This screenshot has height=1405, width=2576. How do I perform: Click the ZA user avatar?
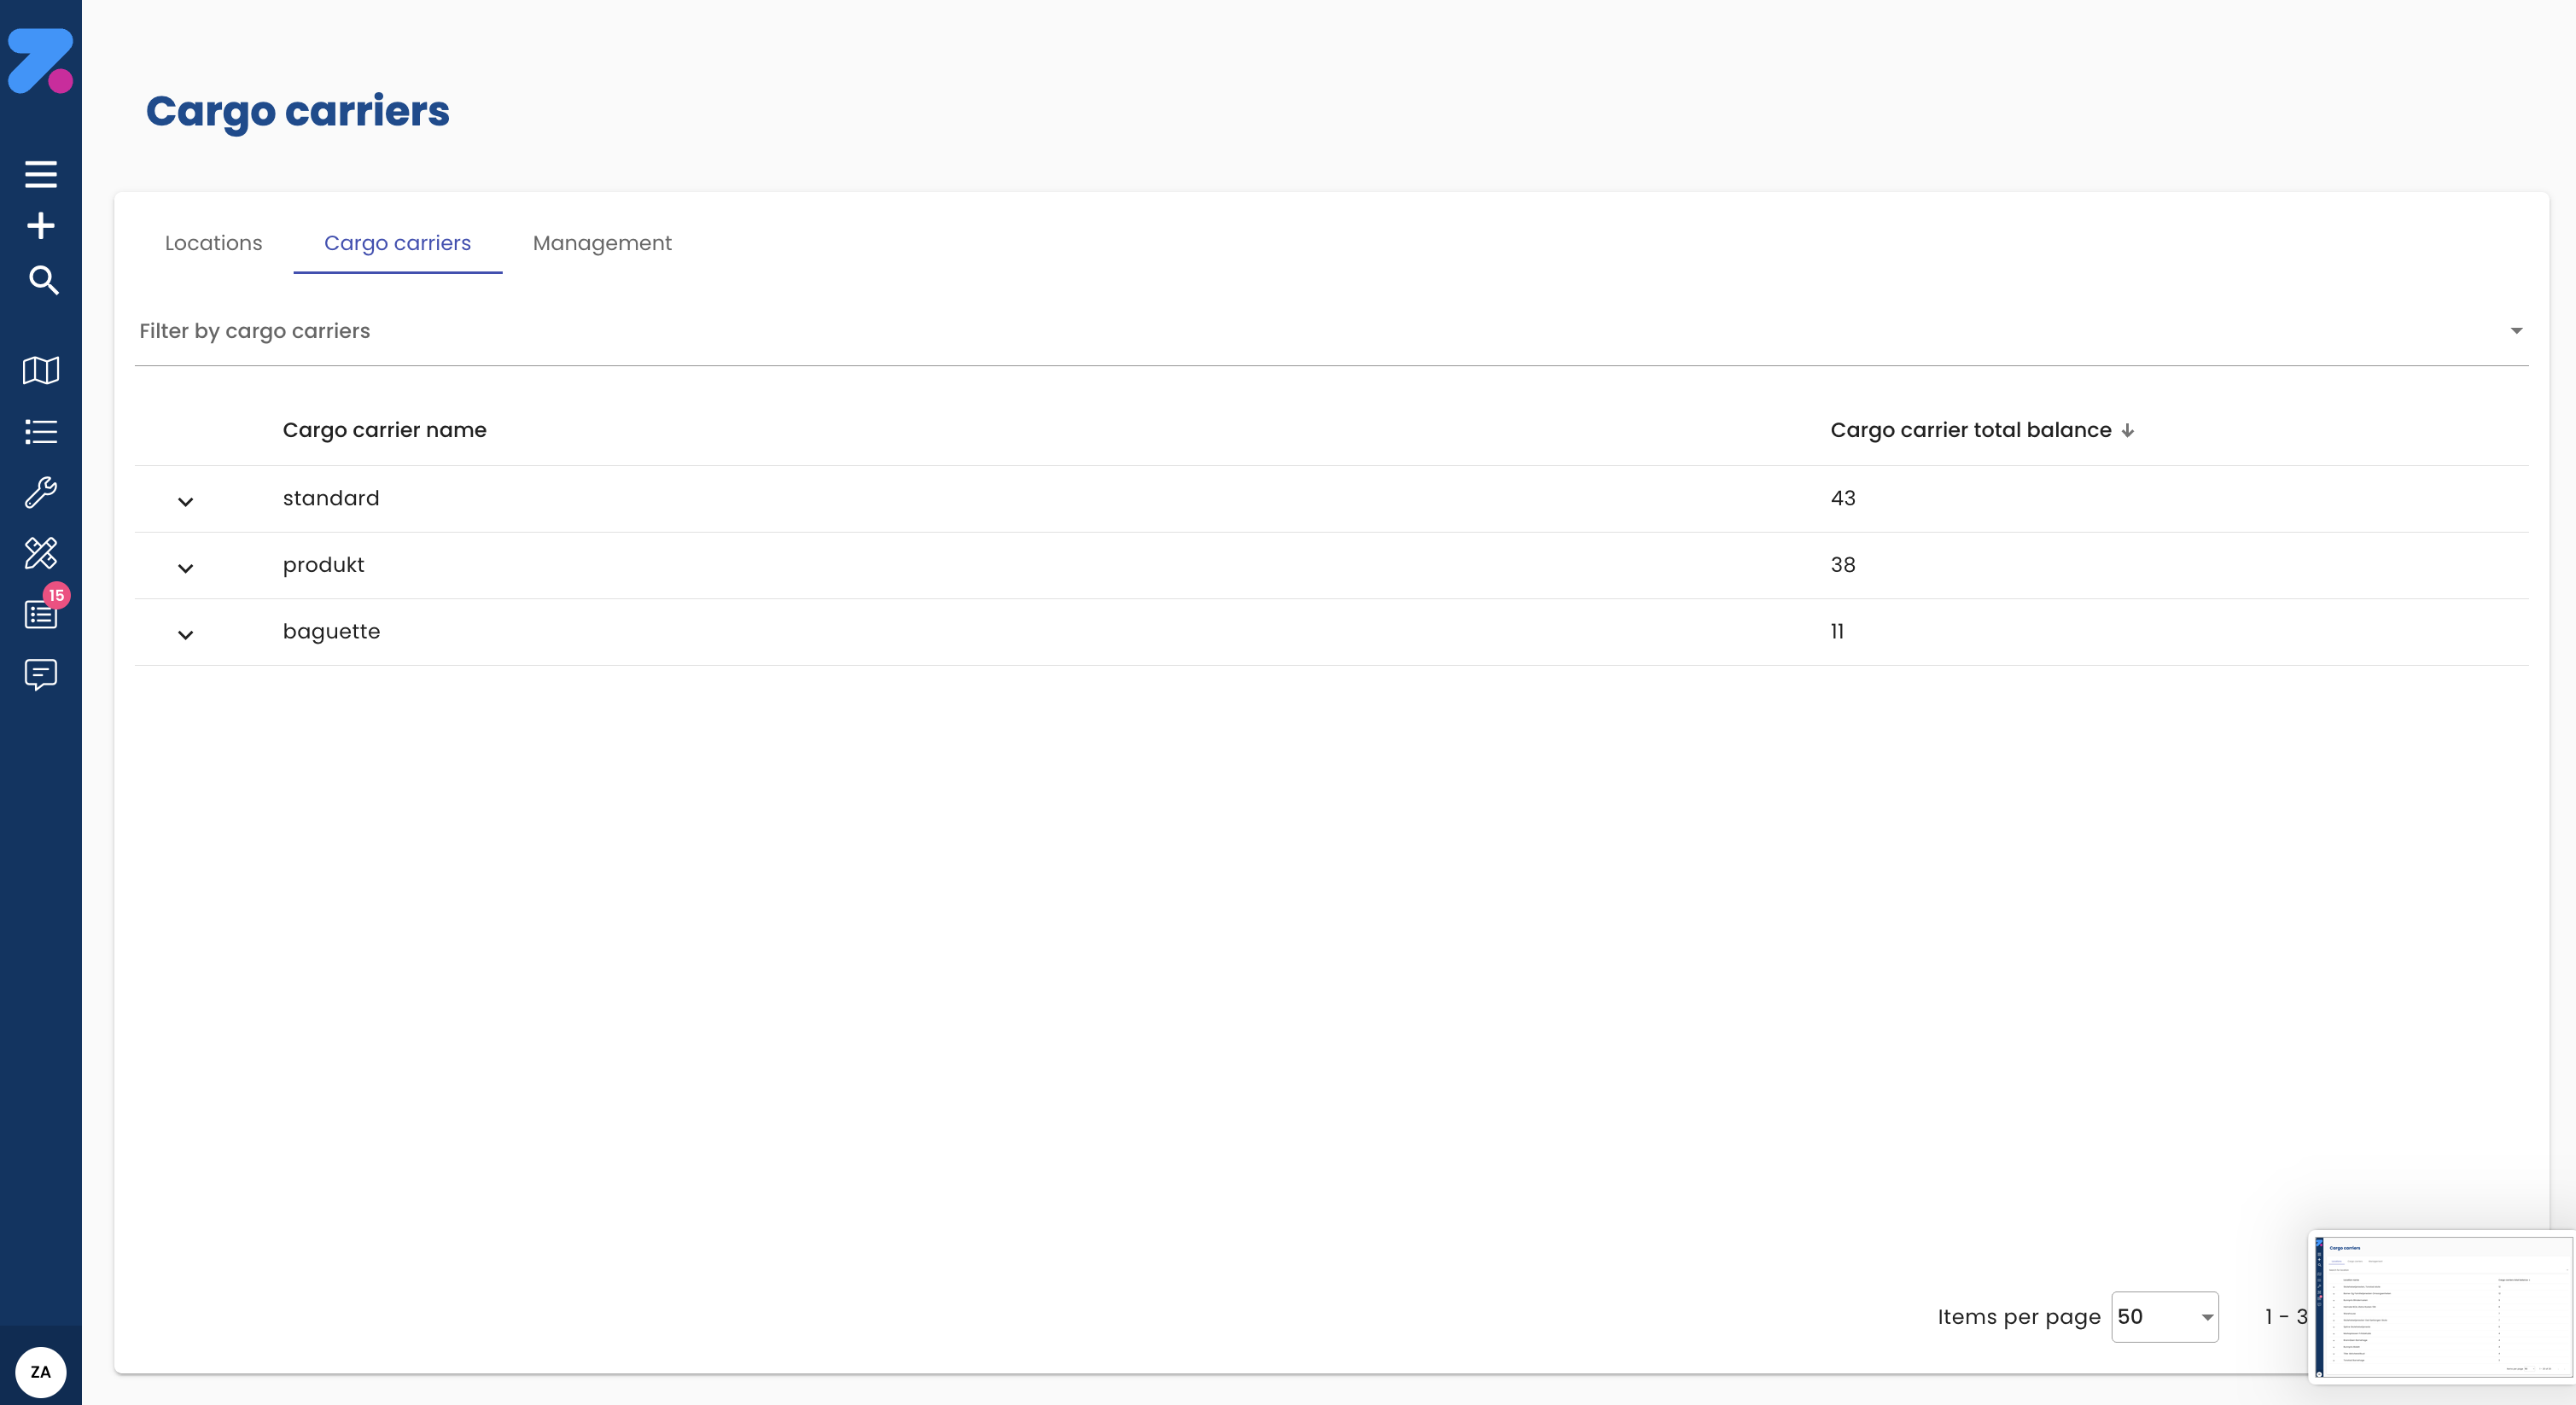click(x=40, y=1371)
